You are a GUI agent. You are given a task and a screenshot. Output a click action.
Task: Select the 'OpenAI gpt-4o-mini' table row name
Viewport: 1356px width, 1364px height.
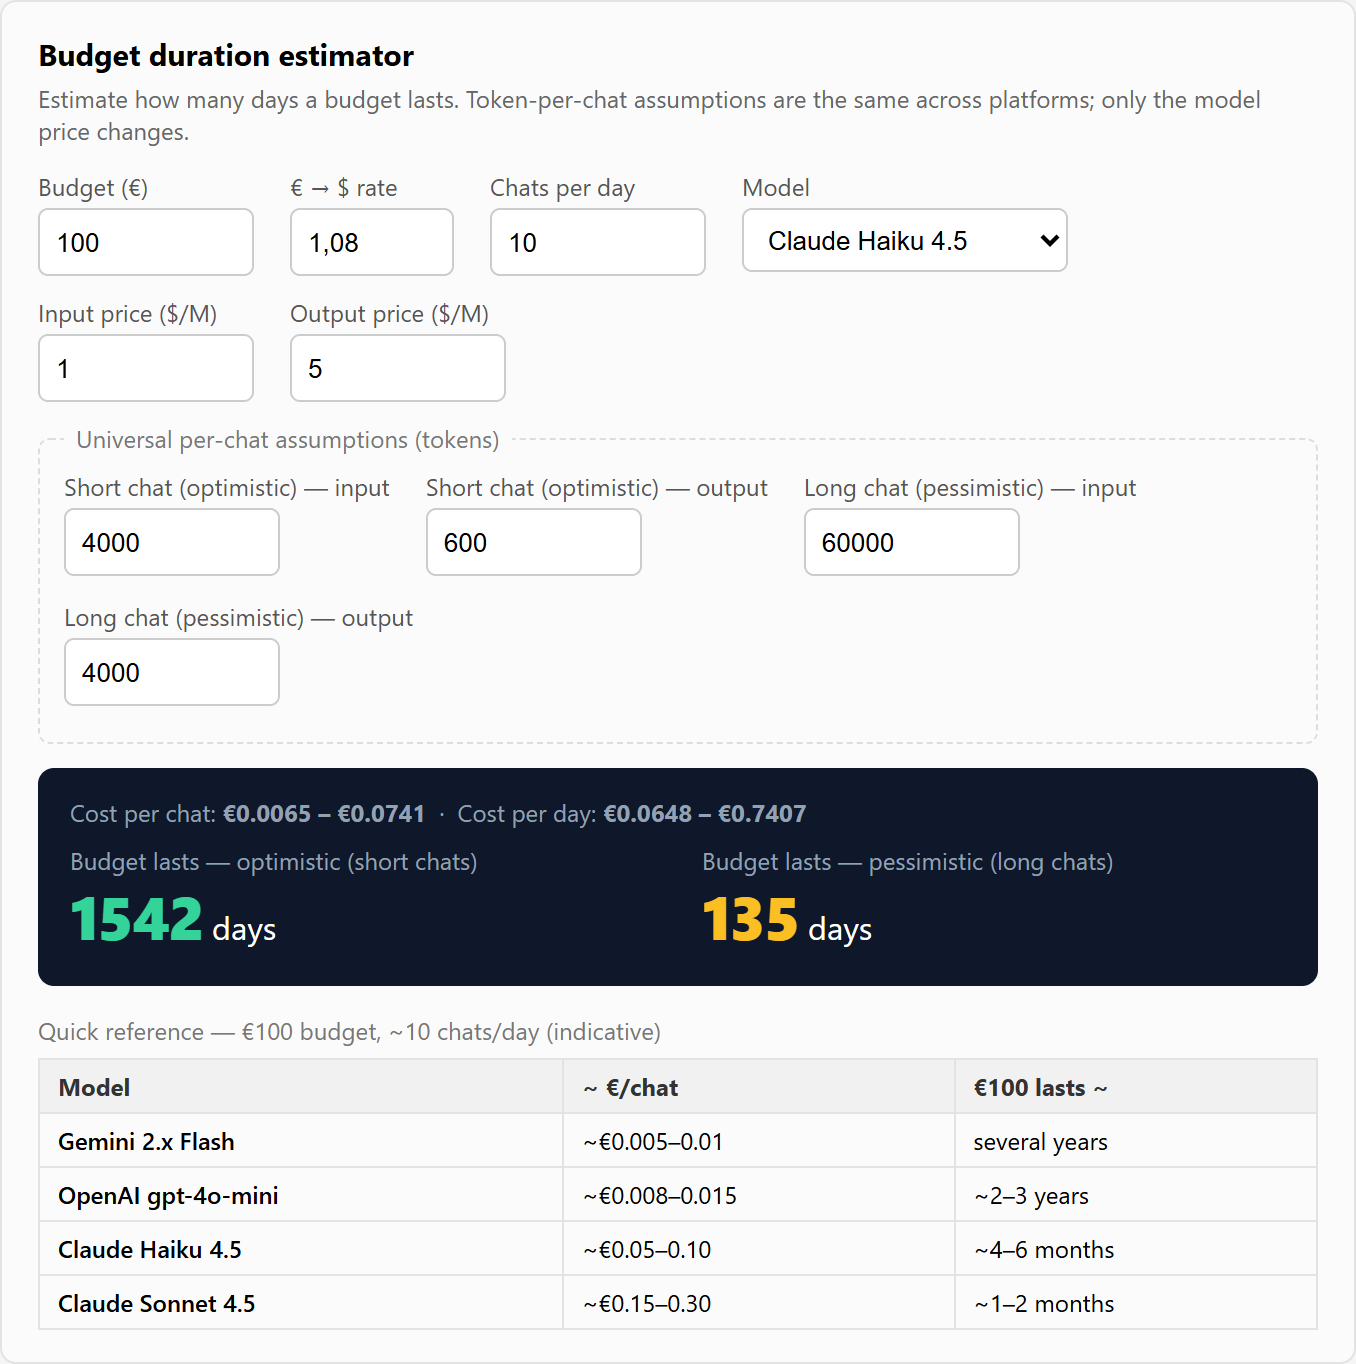[x=168, y=1196]
